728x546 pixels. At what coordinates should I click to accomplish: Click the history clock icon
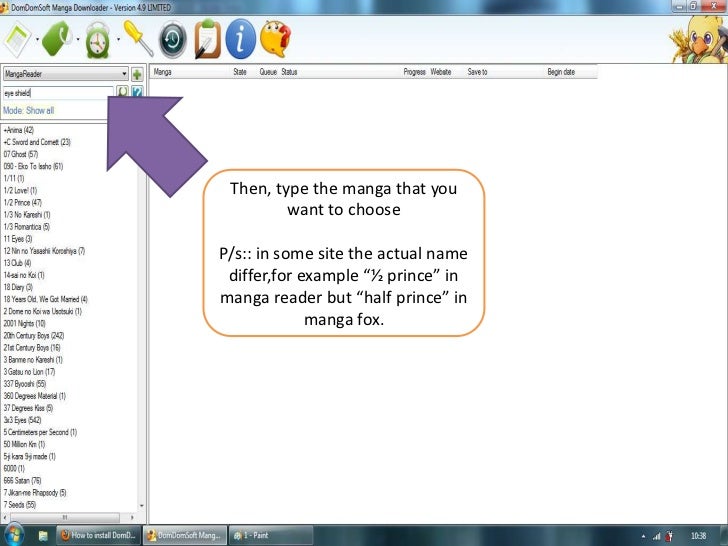click(173, 40)
